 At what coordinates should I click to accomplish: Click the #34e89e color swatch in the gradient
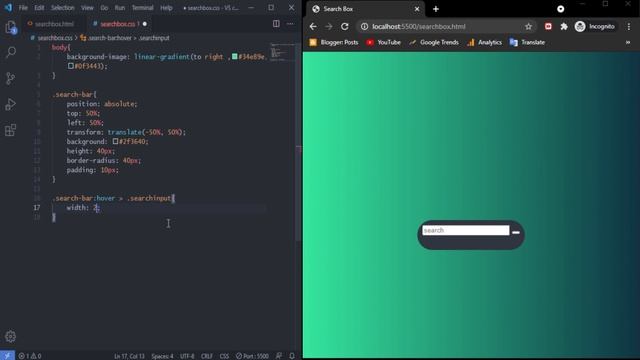[x=235, y=56]
